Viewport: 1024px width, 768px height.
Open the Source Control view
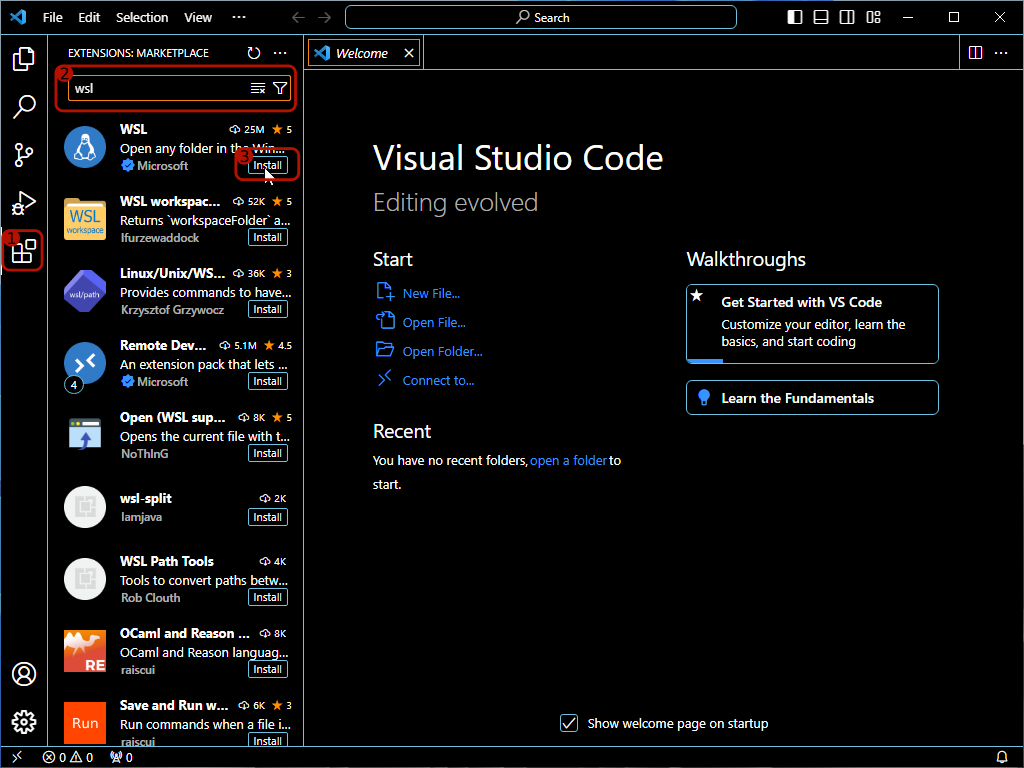[24, 155]
